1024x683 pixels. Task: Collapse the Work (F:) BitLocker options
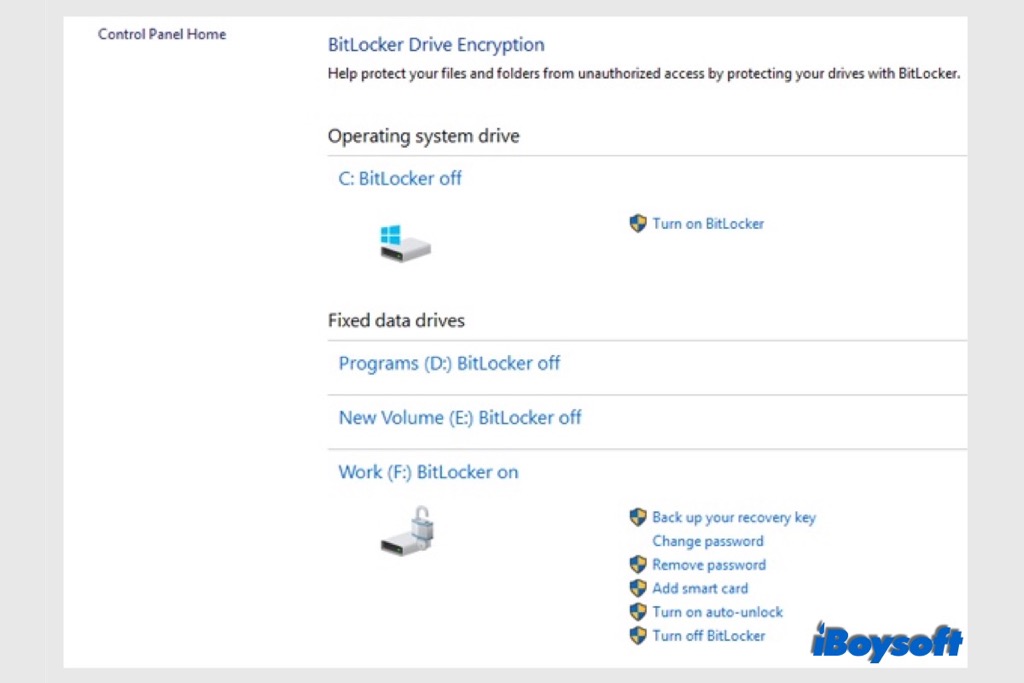428,471
